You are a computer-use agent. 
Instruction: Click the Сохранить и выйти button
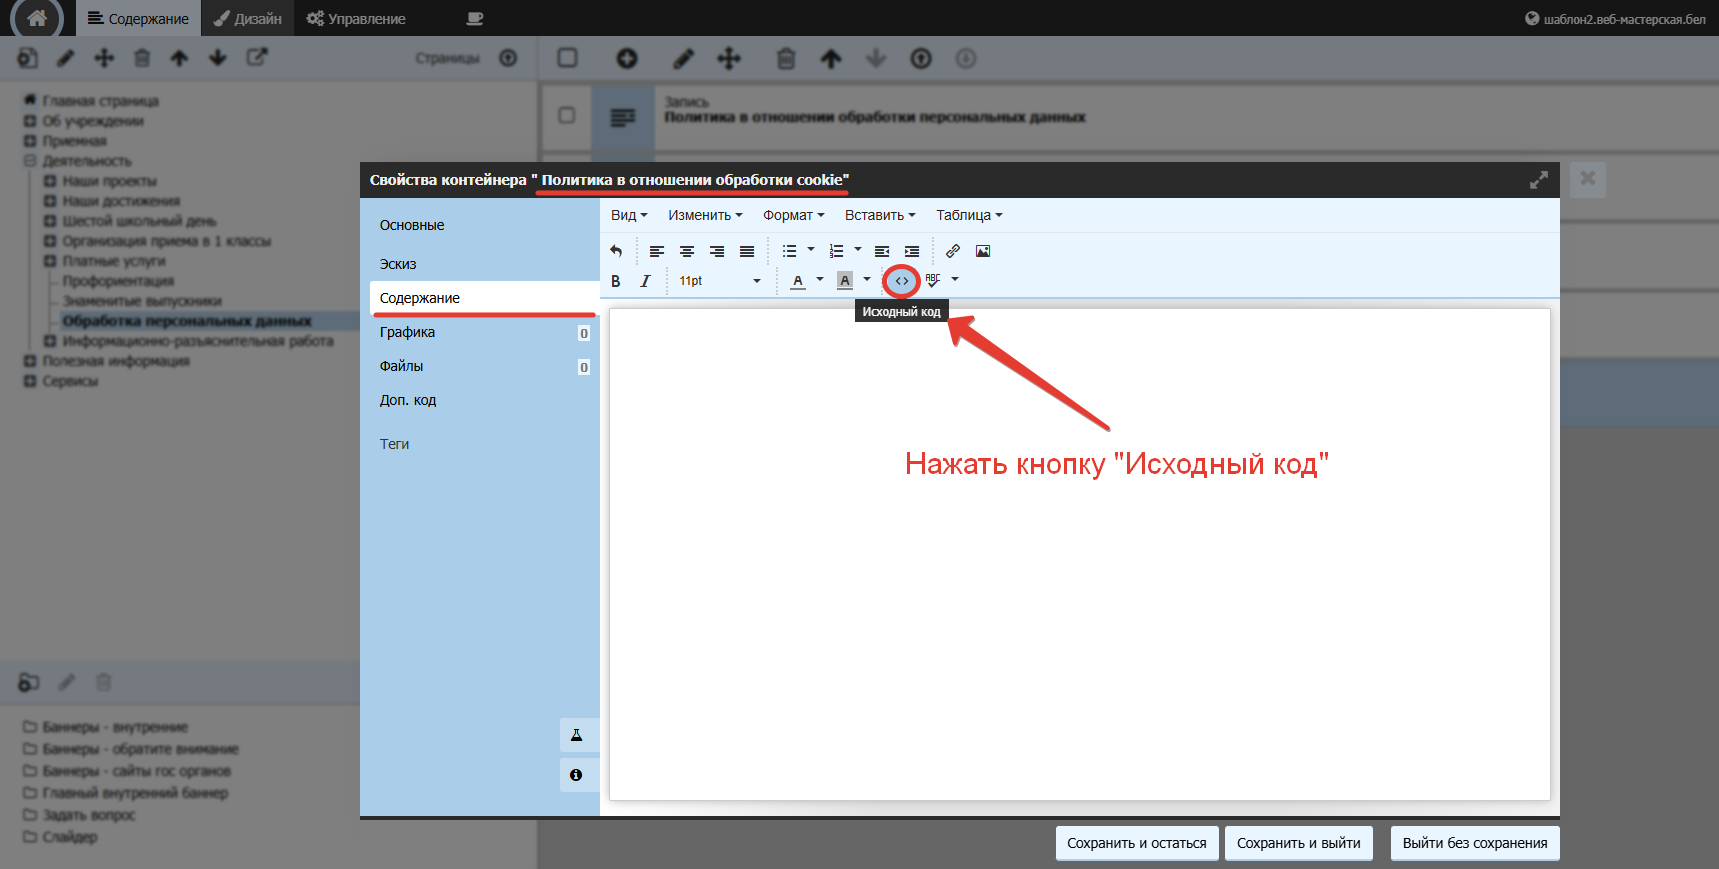[1298, 843]
